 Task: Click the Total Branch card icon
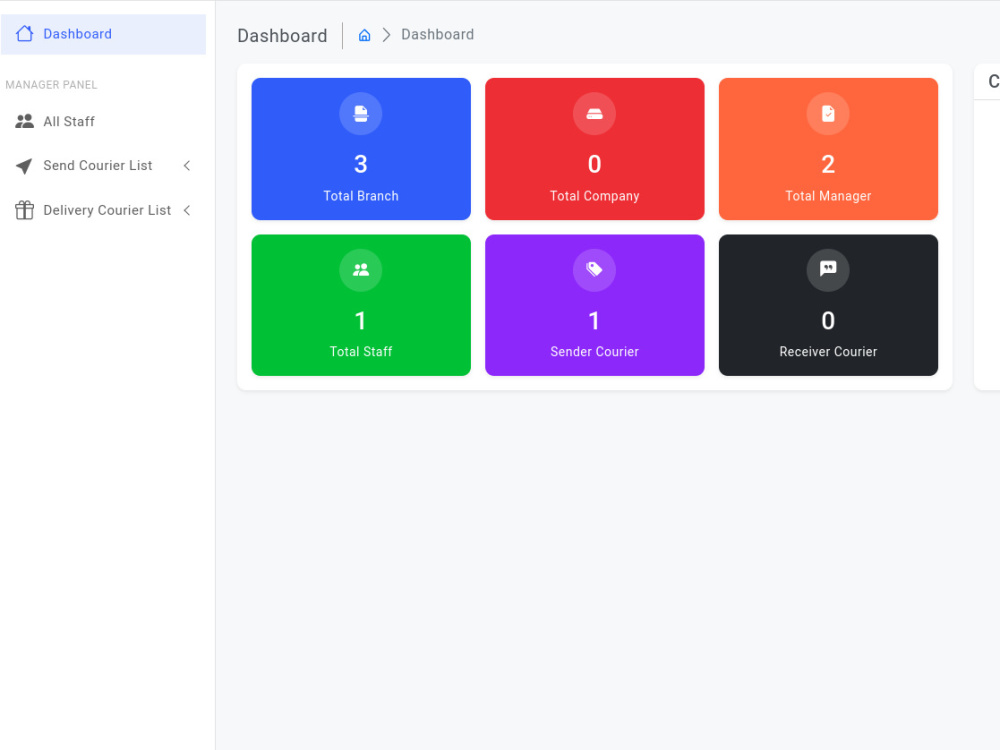[x=361, y=114]
